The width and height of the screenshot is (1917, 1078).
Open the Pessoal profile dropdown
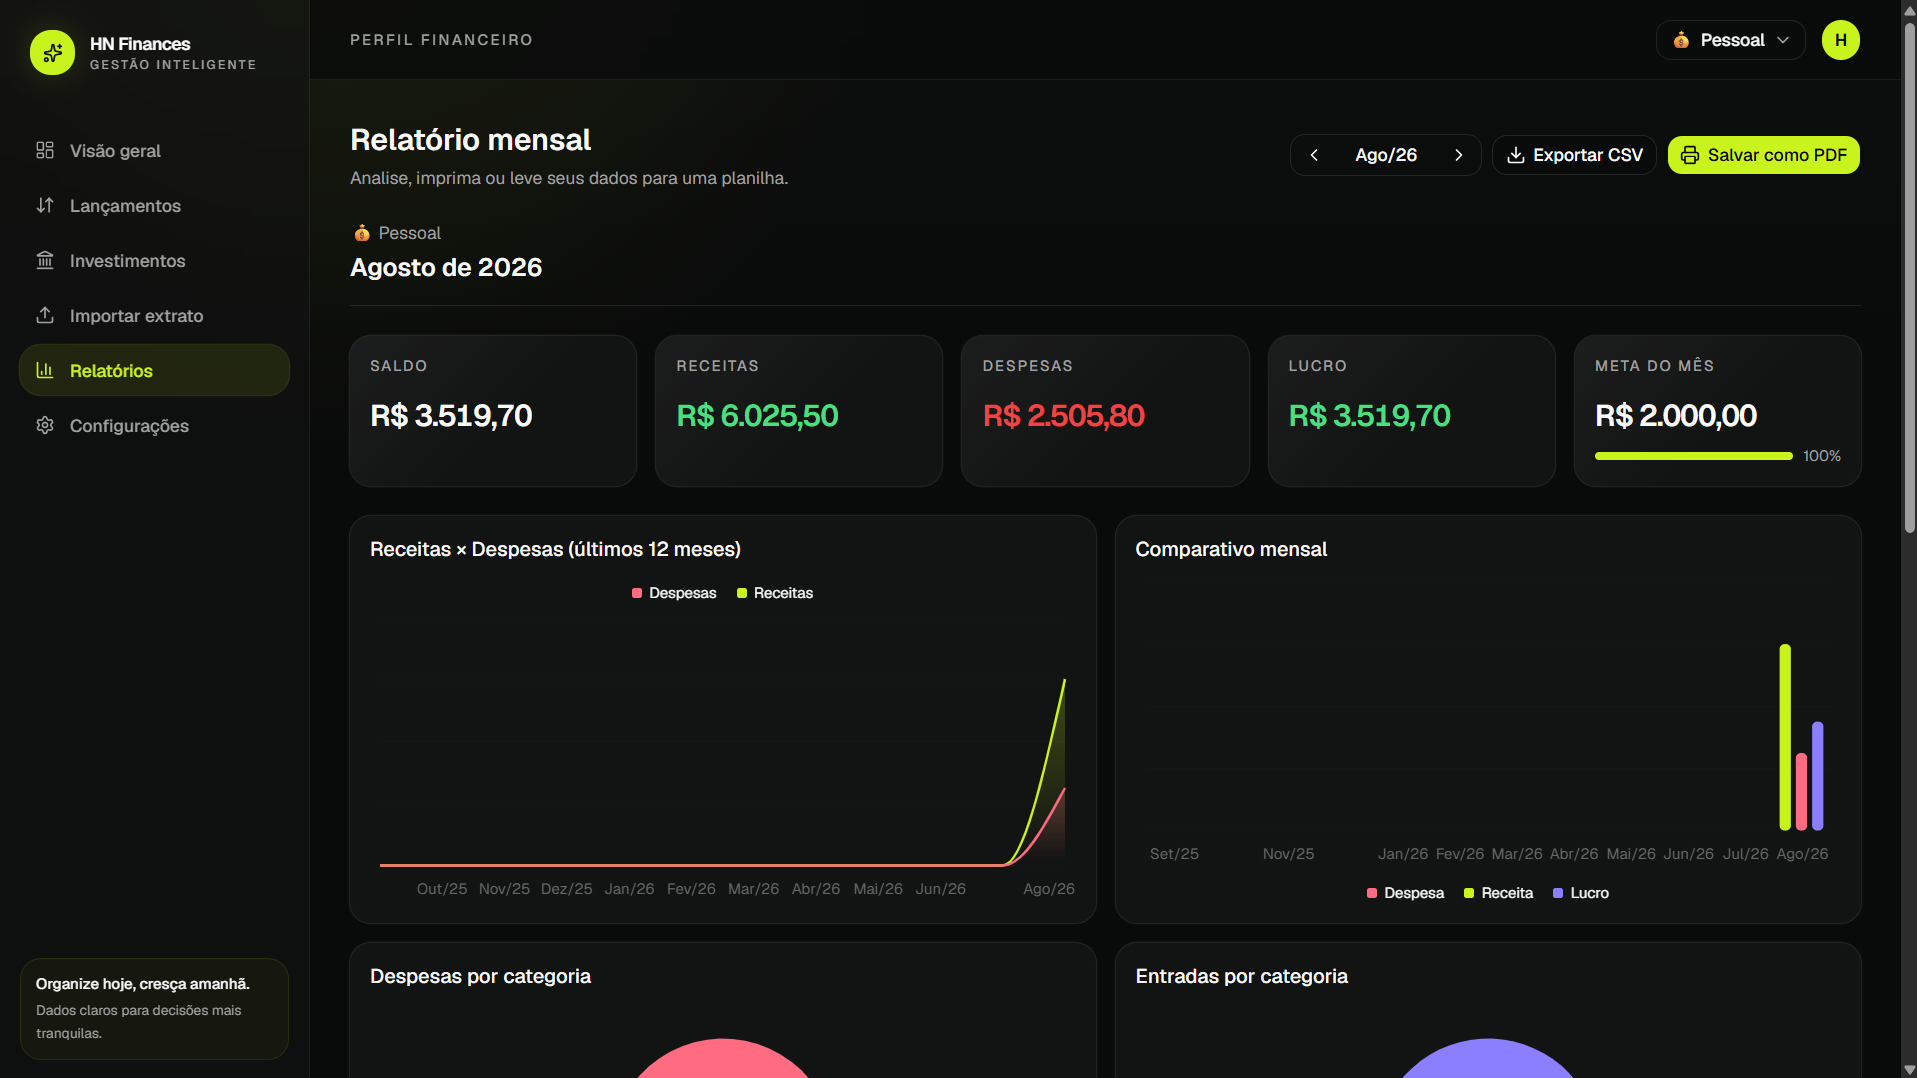[1730, 40]
